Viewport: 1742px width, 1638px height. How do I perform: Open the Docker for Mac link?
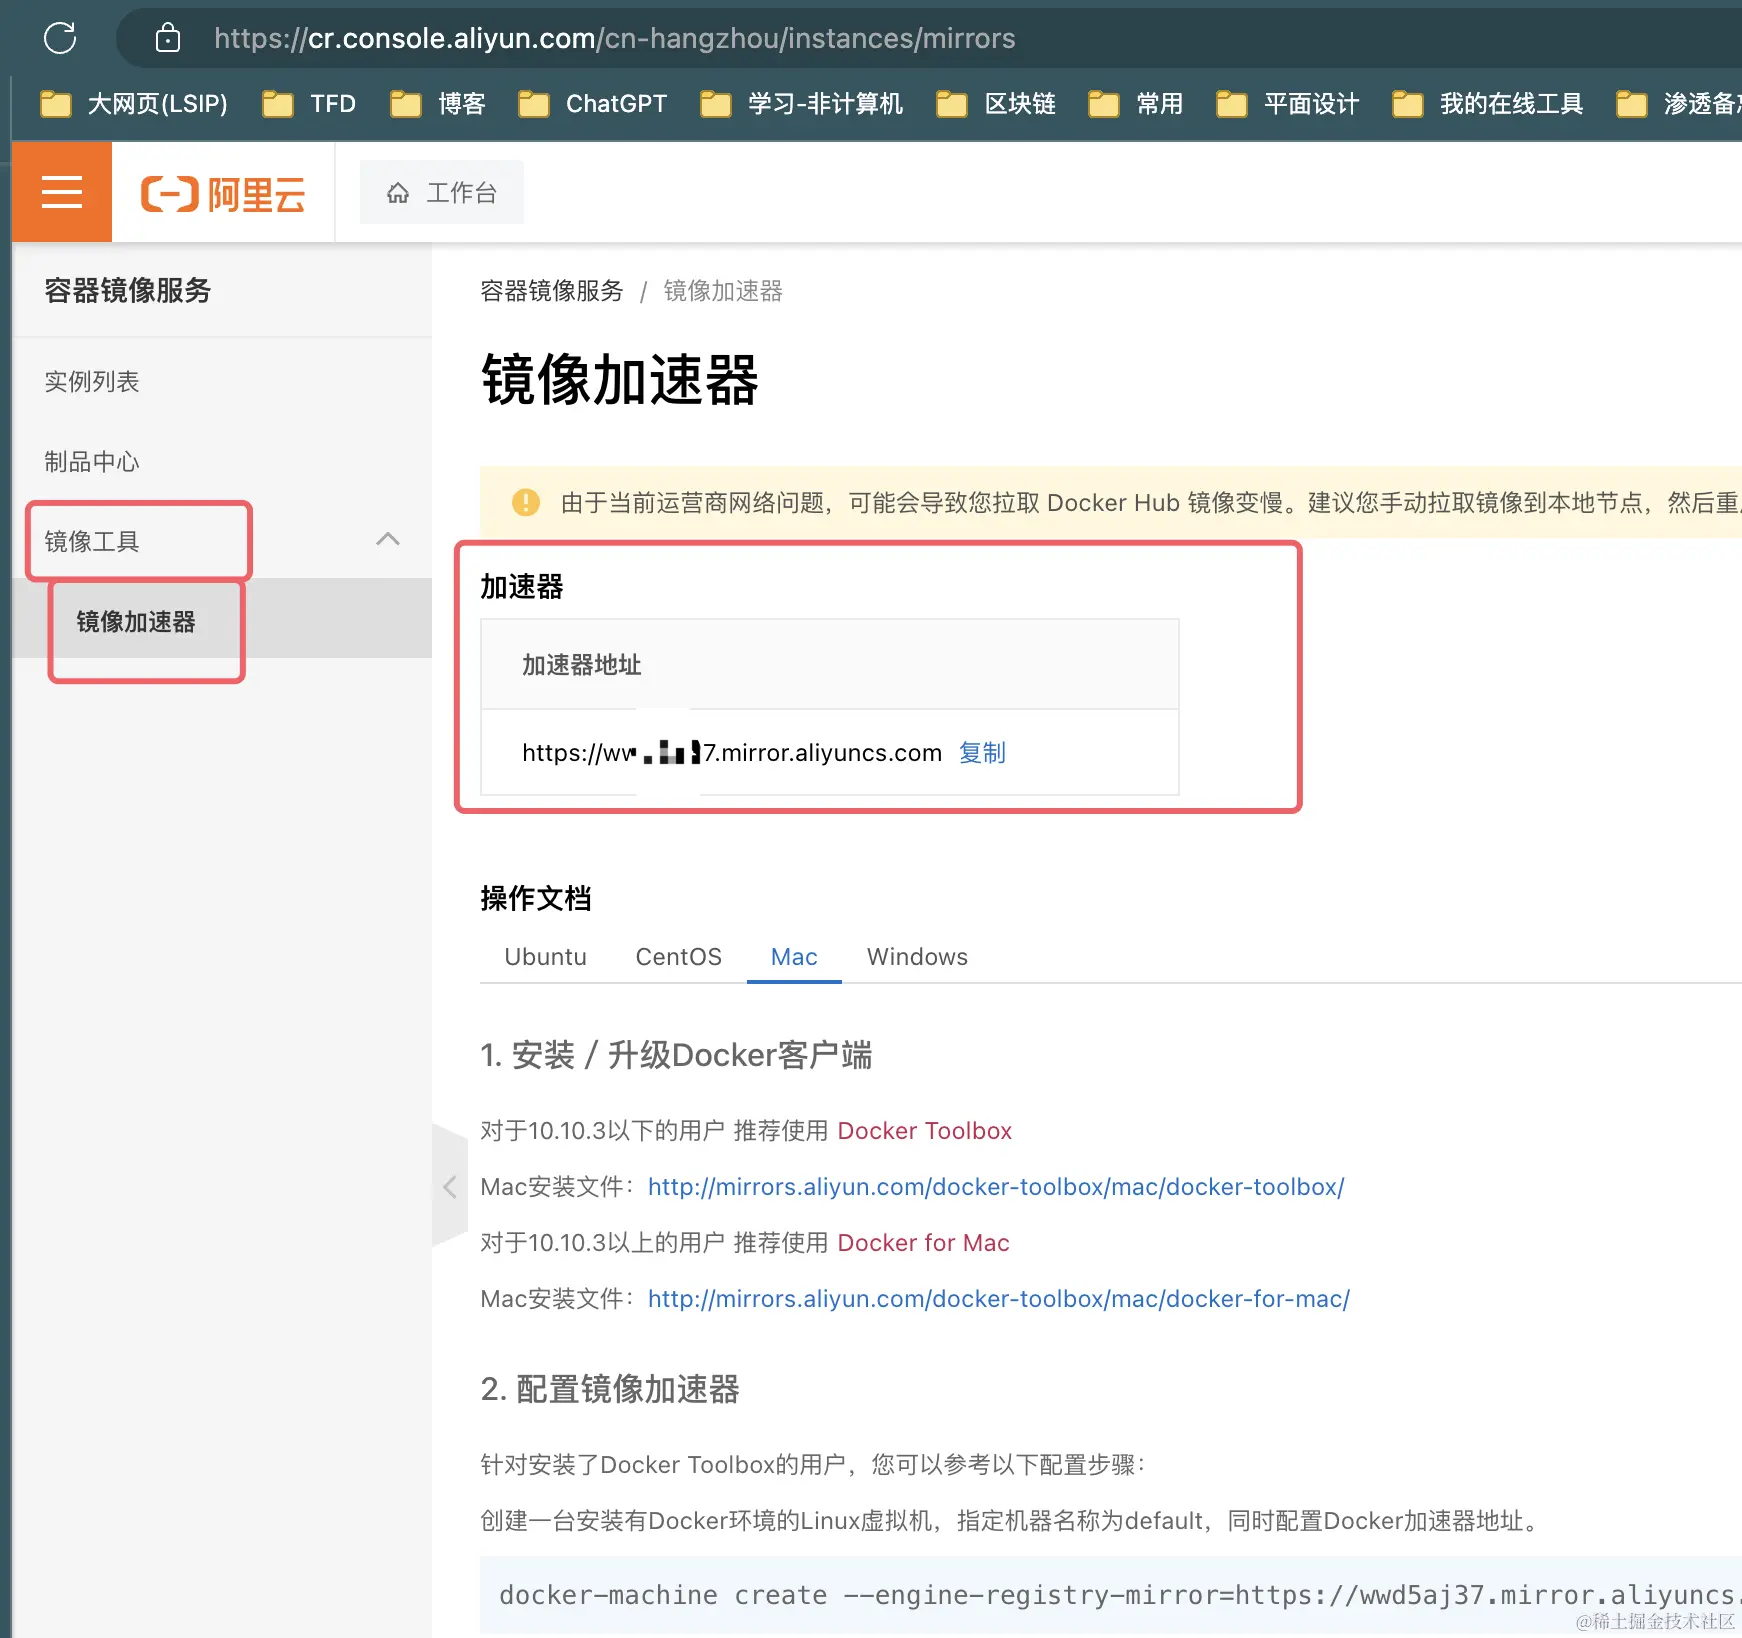click(x=923, y=1243)
